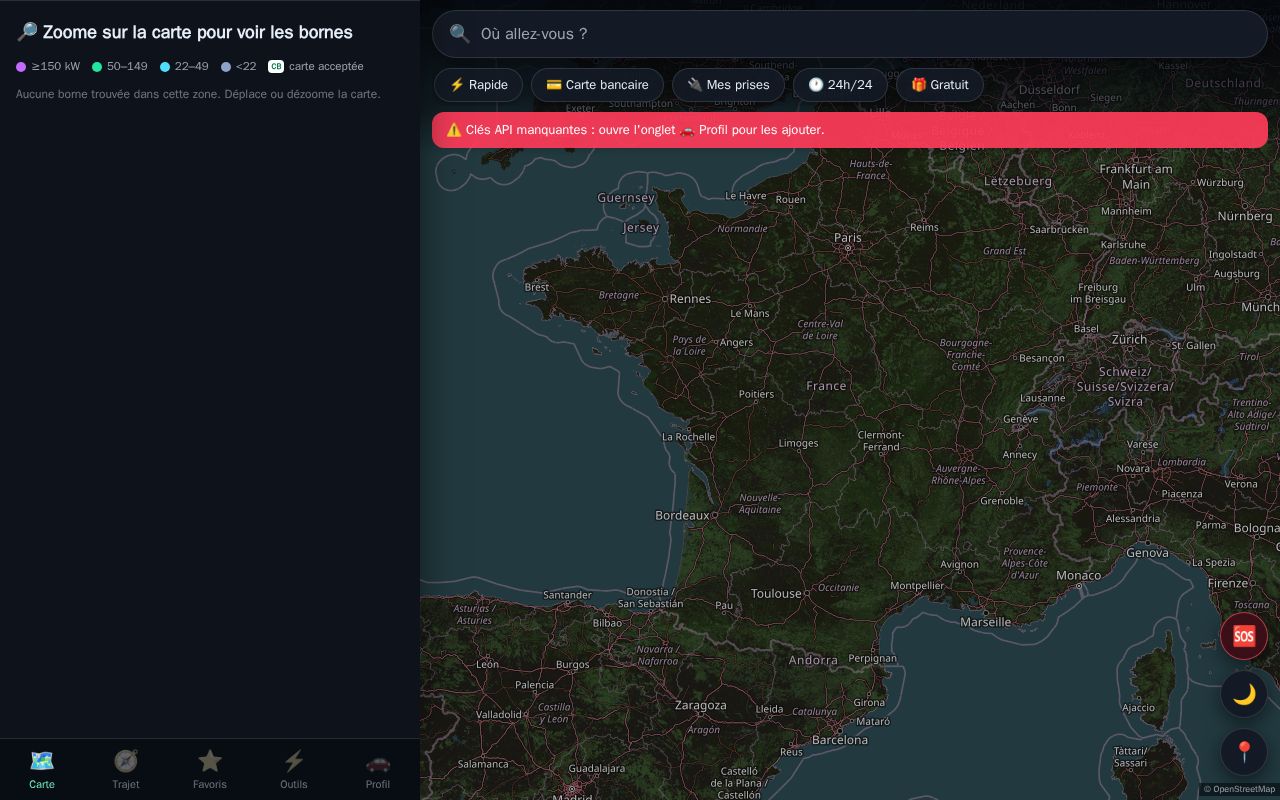Click the 'Zoome sur la carte' heading
The image size is (1280, 800).
(x=184, y=32)
